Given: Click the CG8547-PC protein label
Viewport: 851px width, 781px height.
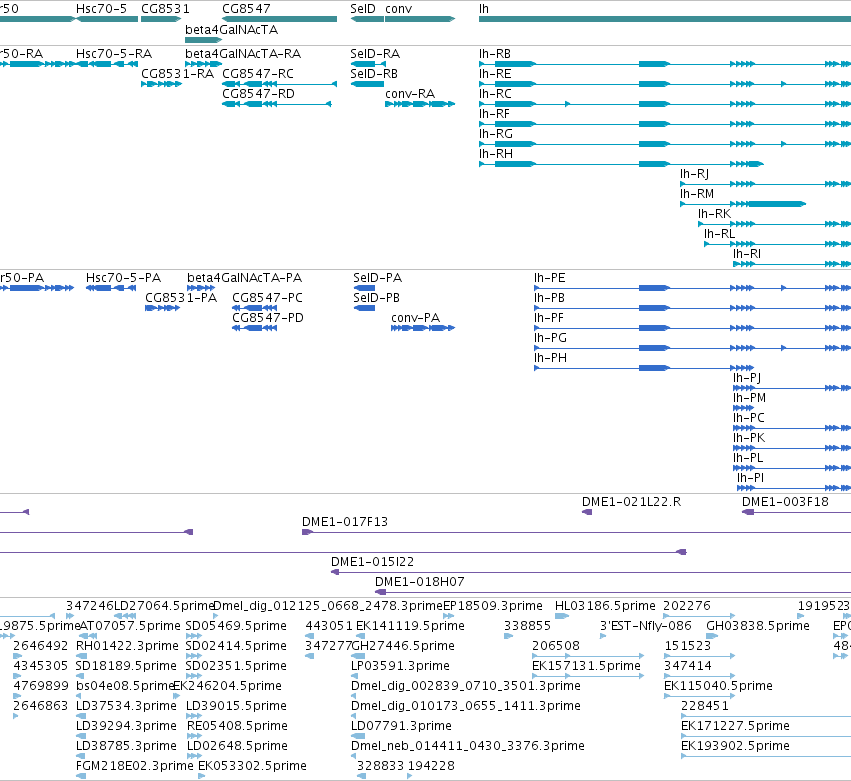Looking at the screenshot, I should click(267, 297).
